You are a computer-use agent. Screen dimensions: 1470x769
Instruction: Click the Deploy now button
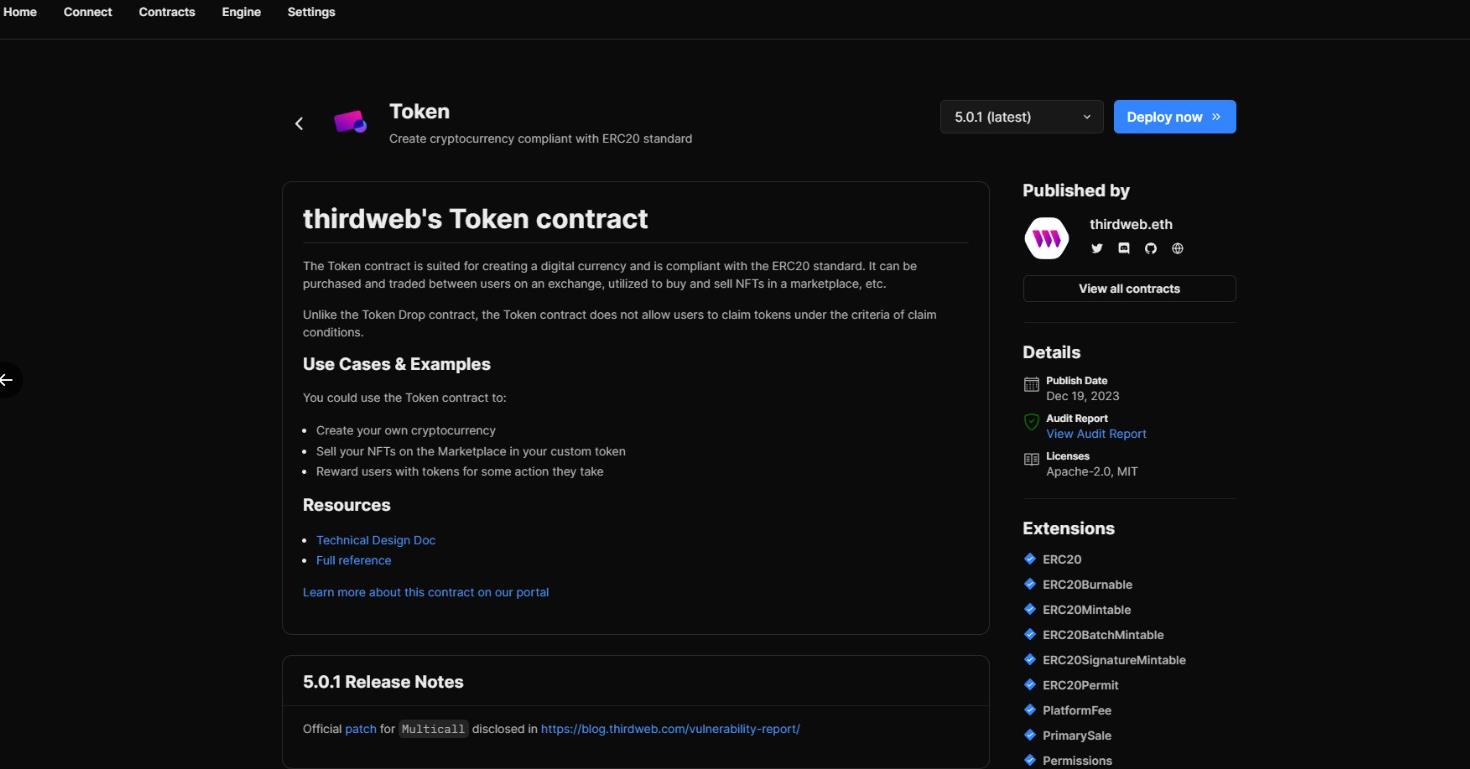pyautogui.click(x=1175, y=117)
